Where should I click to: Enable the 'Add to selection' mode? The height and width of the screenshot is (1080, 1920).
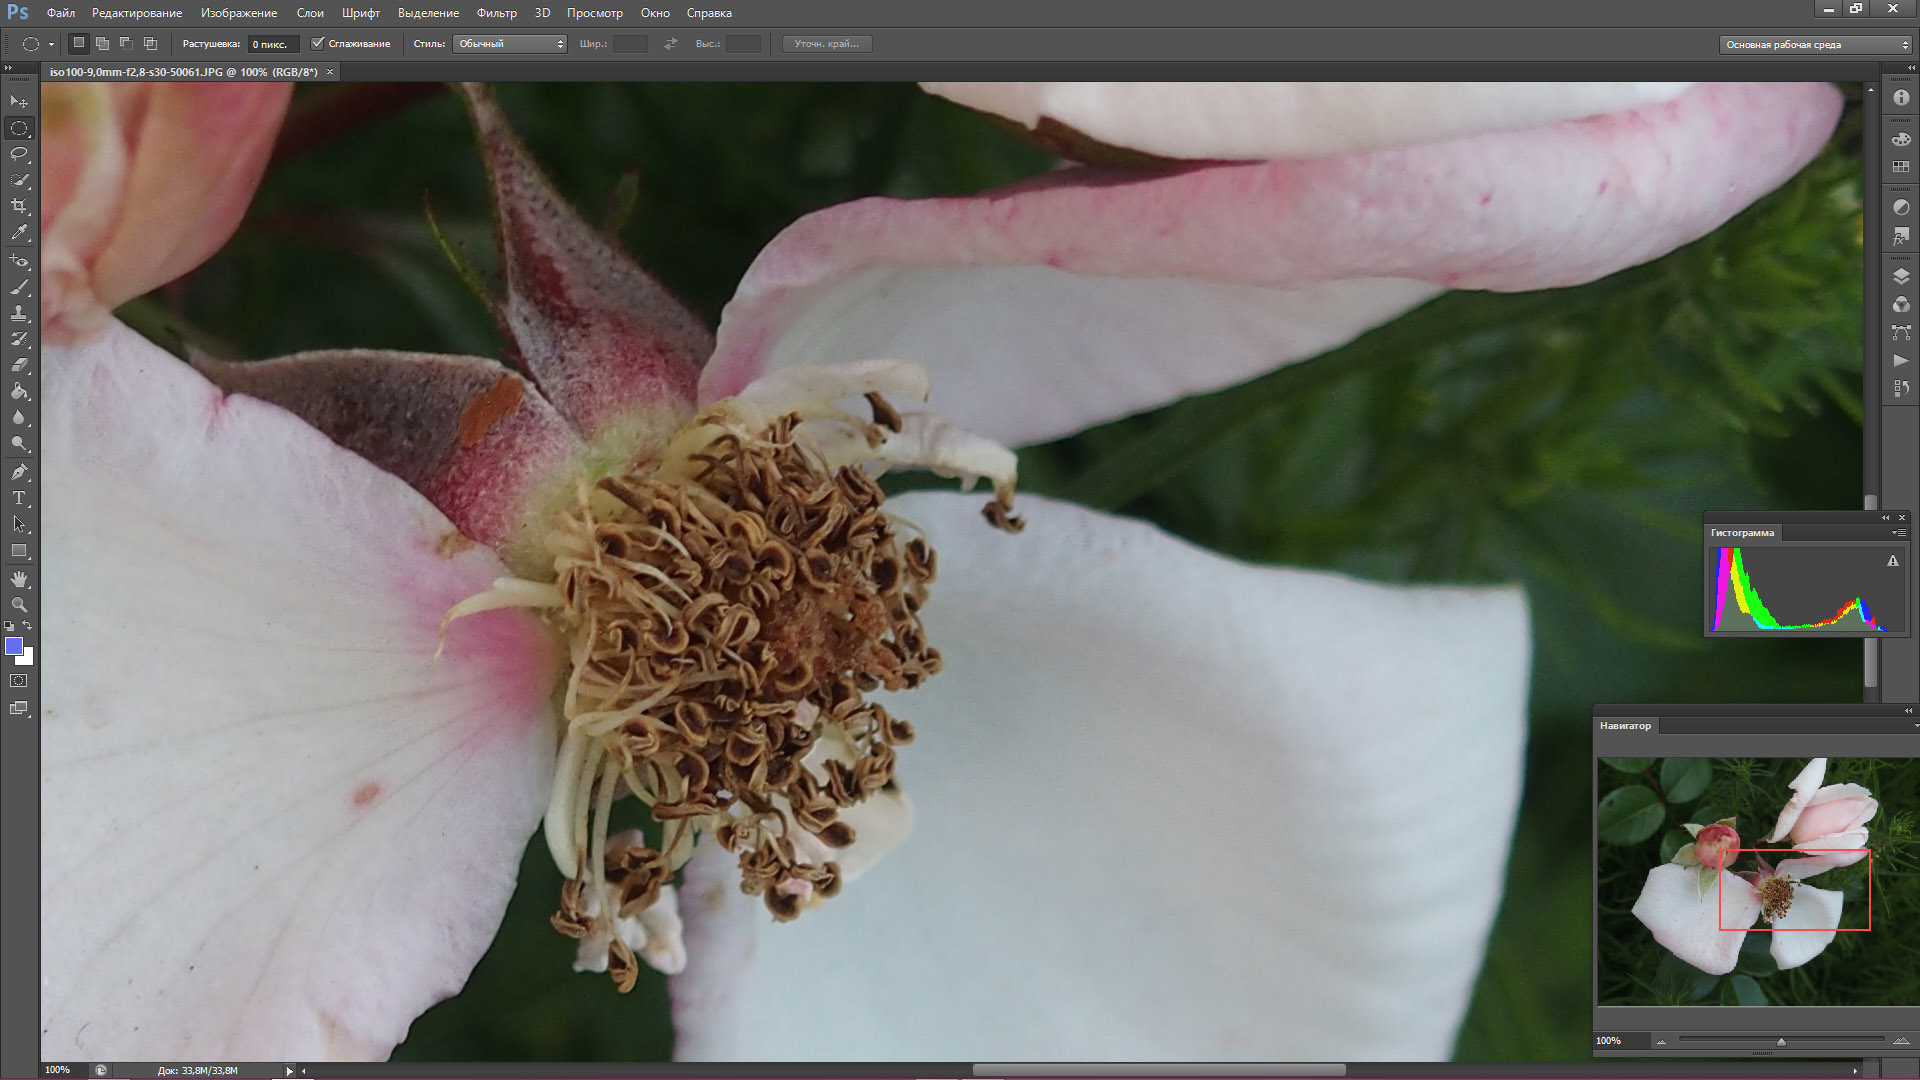pyautogui.click(x=102, y=44)
